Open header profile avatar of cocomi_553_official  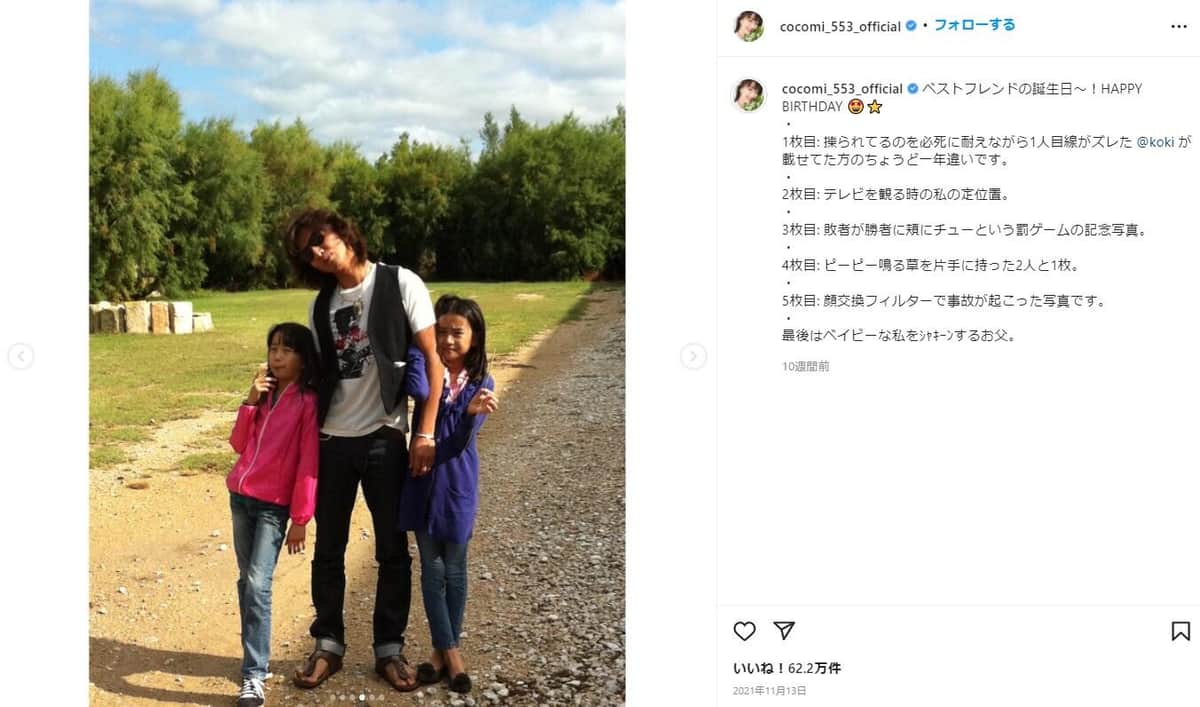(x=749, y=26)
